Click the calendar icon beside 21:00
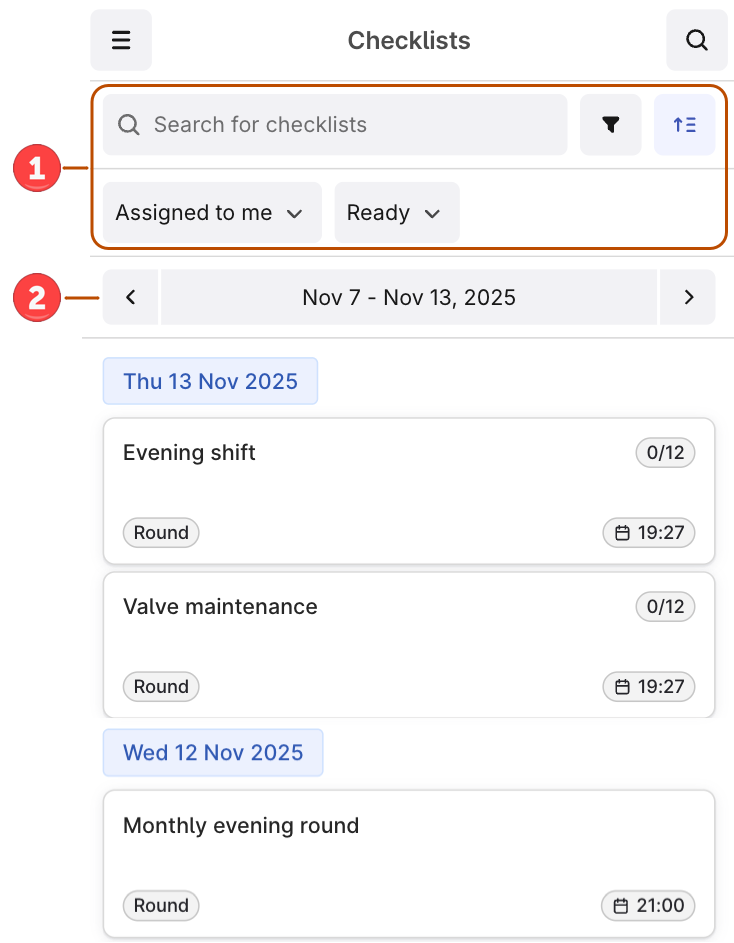The height and width of the screenshot is (943, 734). (619, 906)
